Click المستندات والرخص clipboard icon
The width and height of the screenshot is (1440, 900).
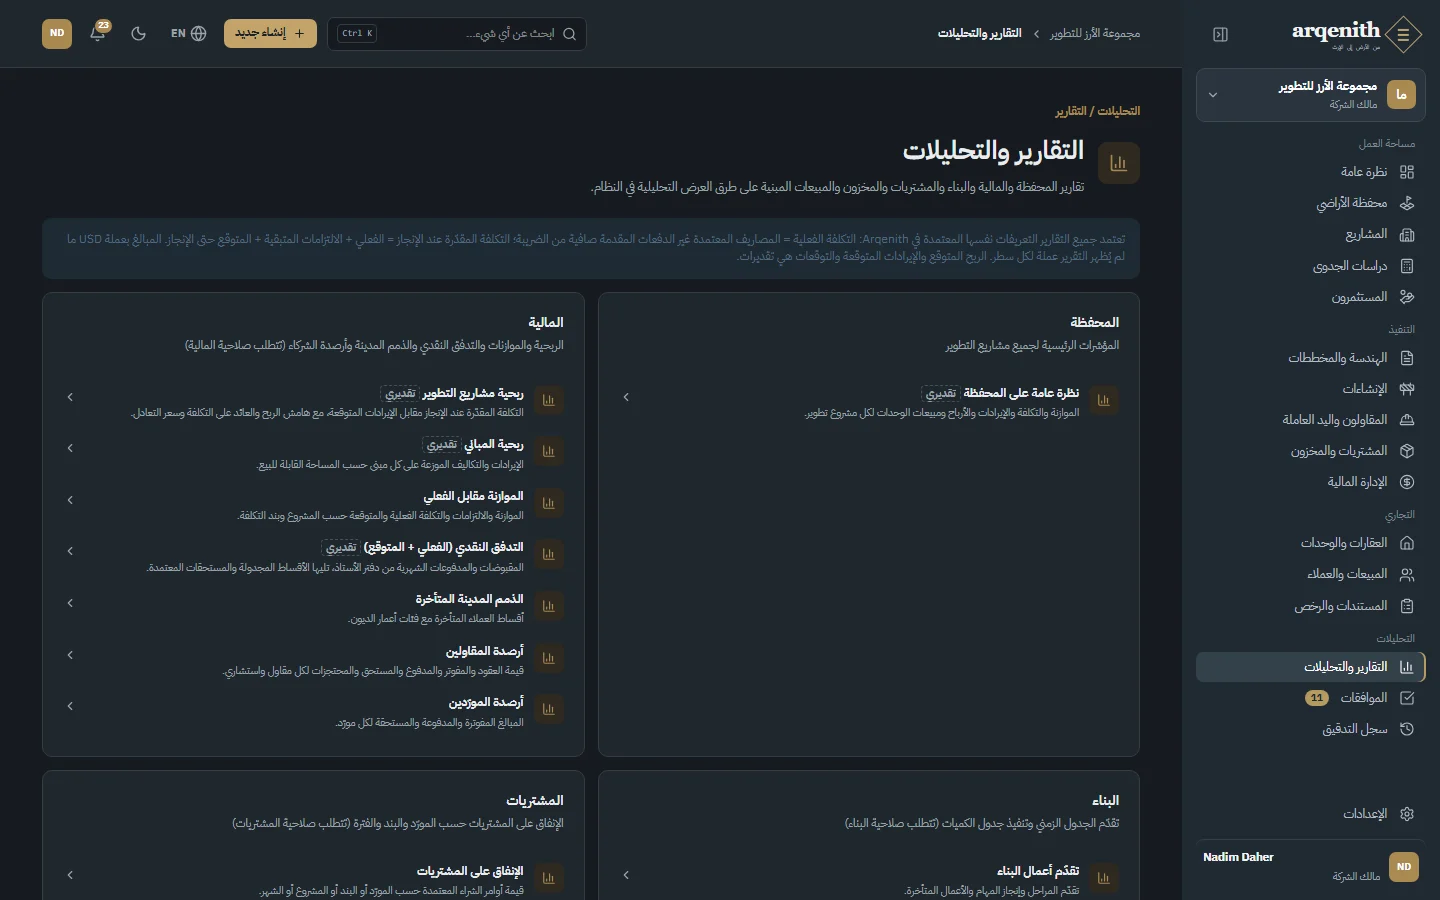[1407, 606]
